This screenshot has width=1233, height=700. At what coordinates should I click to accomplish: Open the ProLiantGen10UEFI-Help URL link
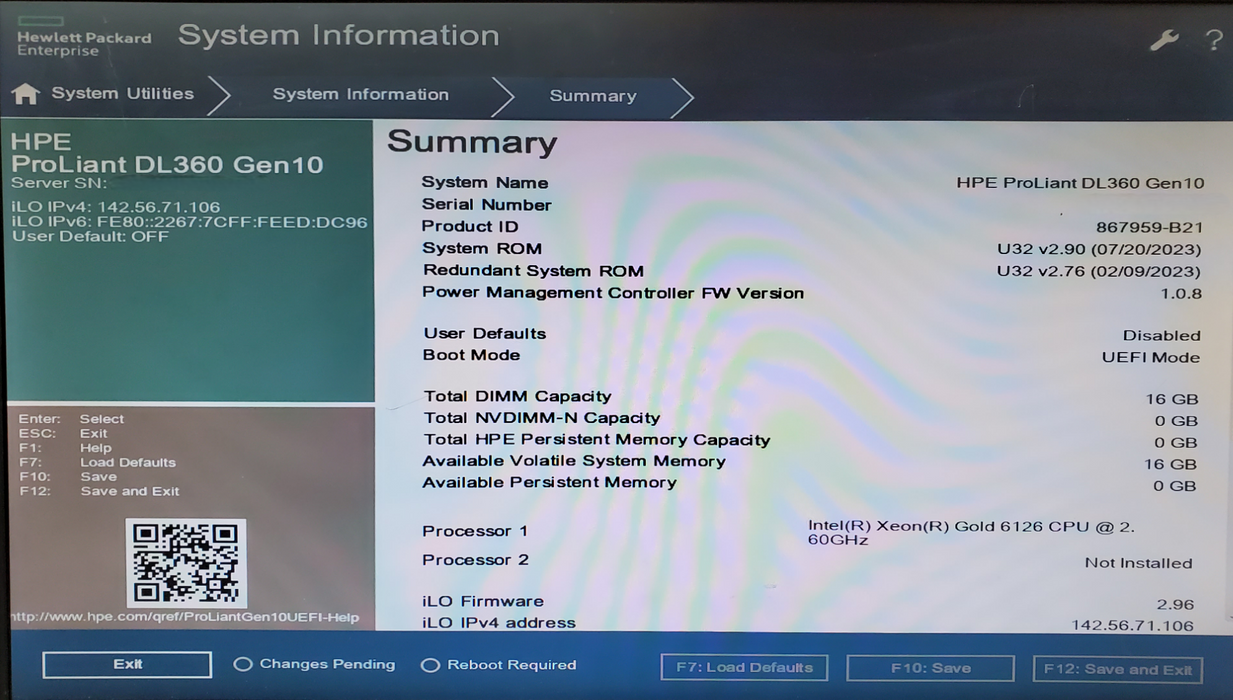[x=186, y=617]
